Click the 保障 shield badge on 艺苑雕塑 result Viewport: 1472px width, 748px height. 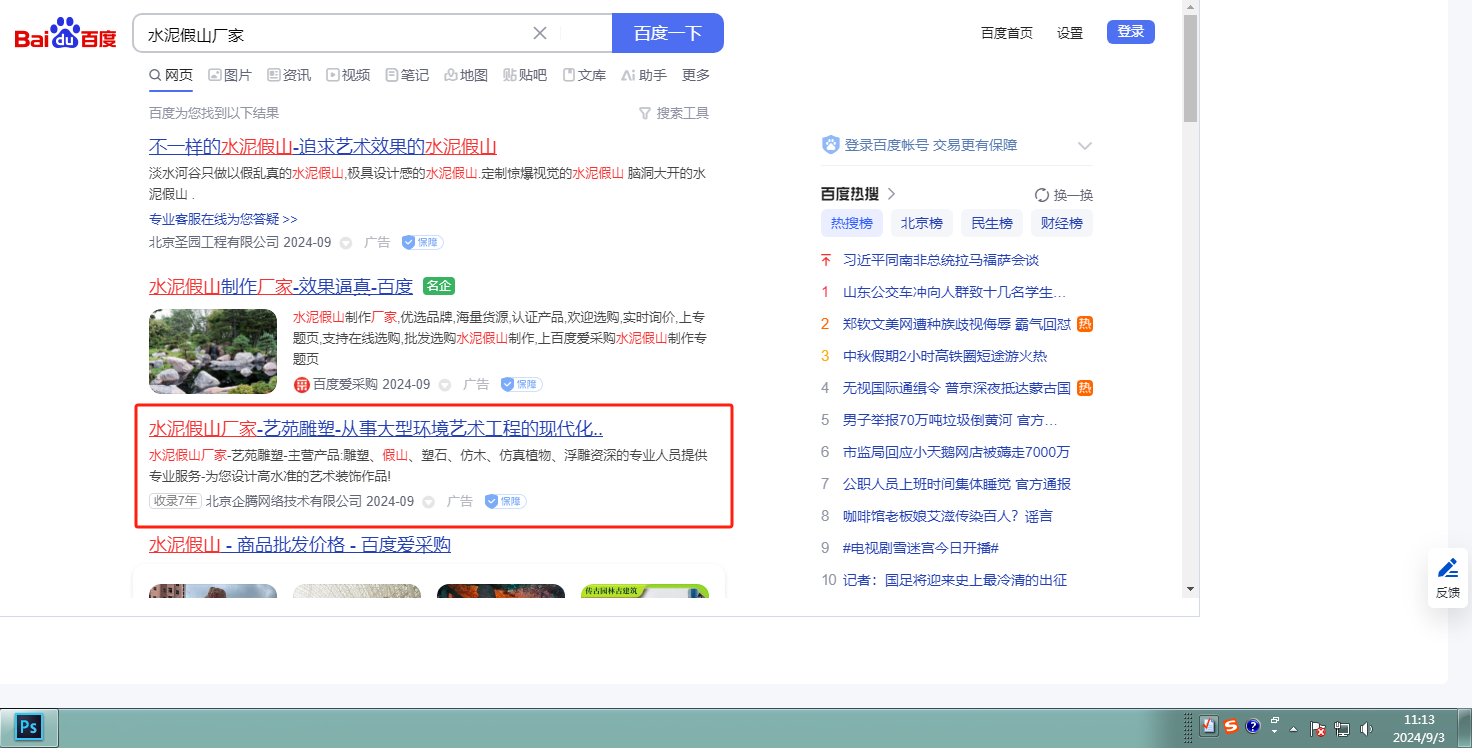tap(506, 501)
